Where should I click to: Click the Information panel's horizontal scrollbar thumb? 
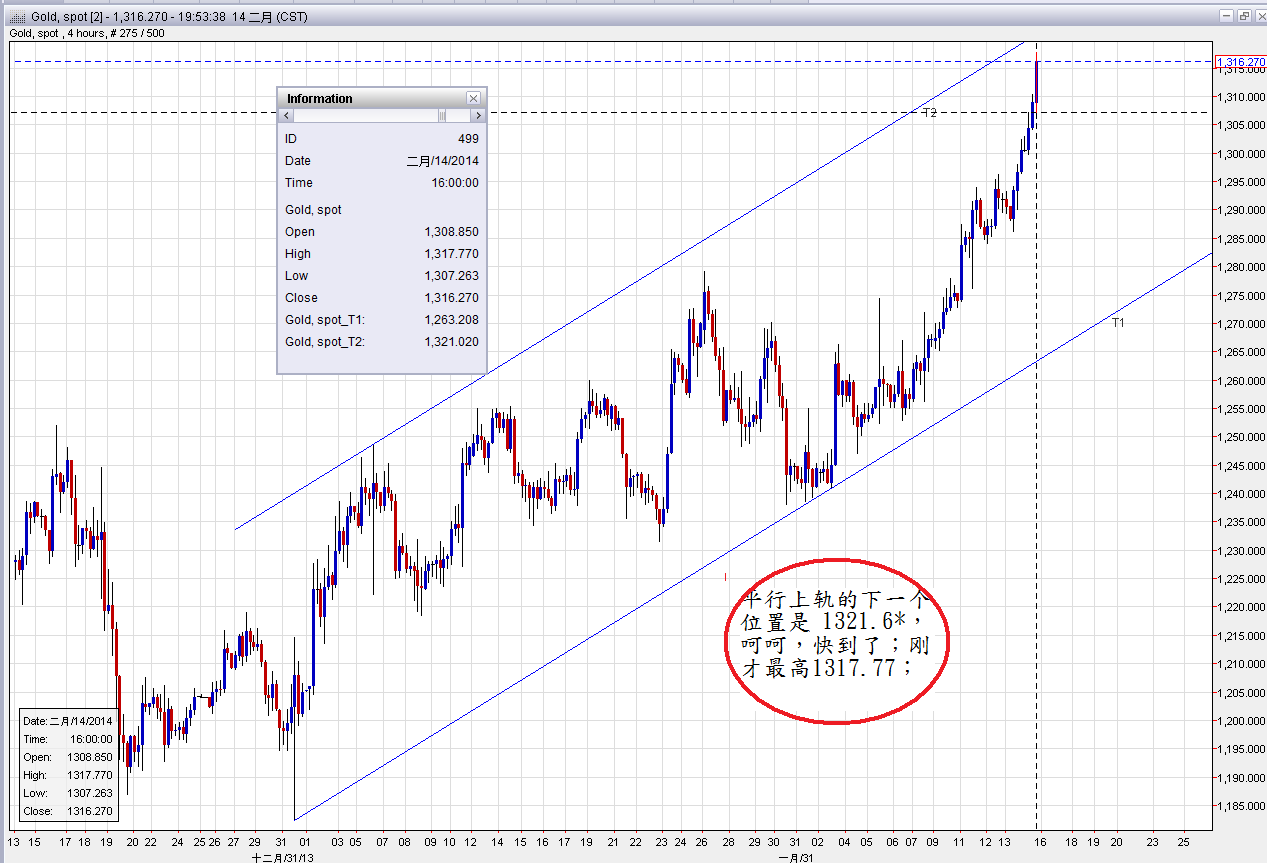(442, 116)
